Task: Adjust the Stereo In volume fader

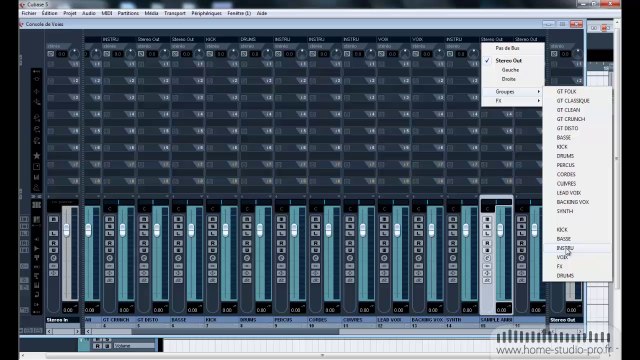Action: (x=66, y=230)
